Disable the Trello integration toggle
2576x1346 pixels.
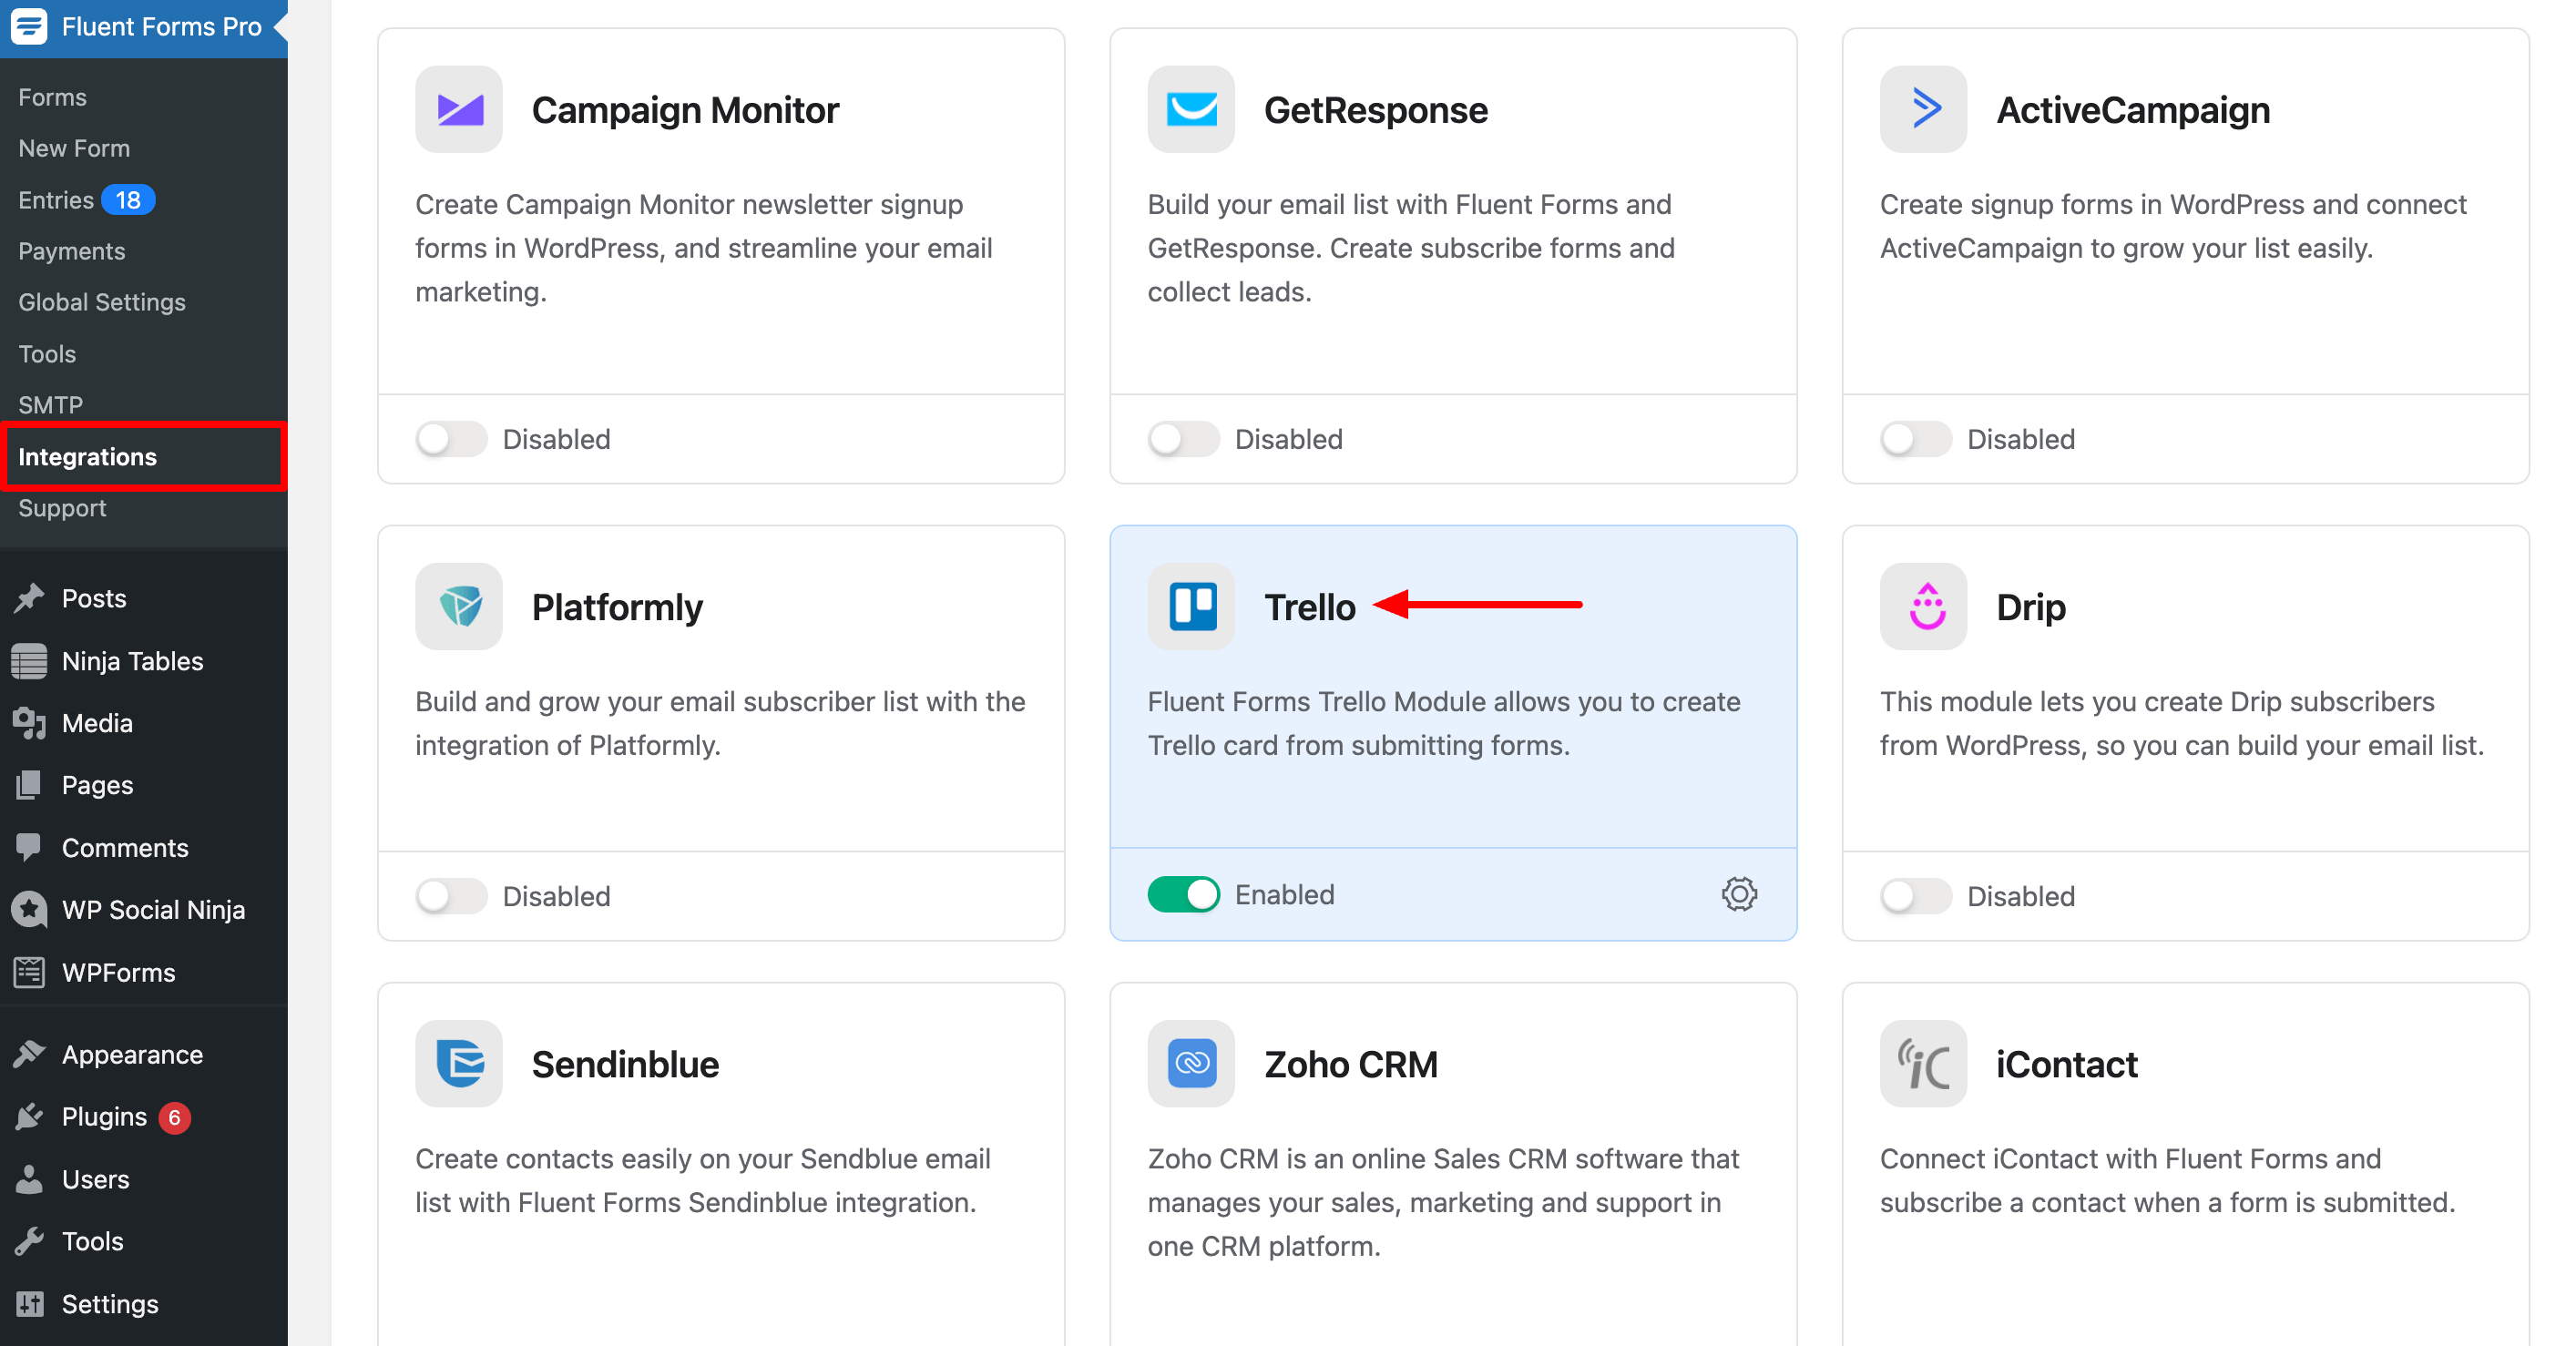pos(1183,894)
